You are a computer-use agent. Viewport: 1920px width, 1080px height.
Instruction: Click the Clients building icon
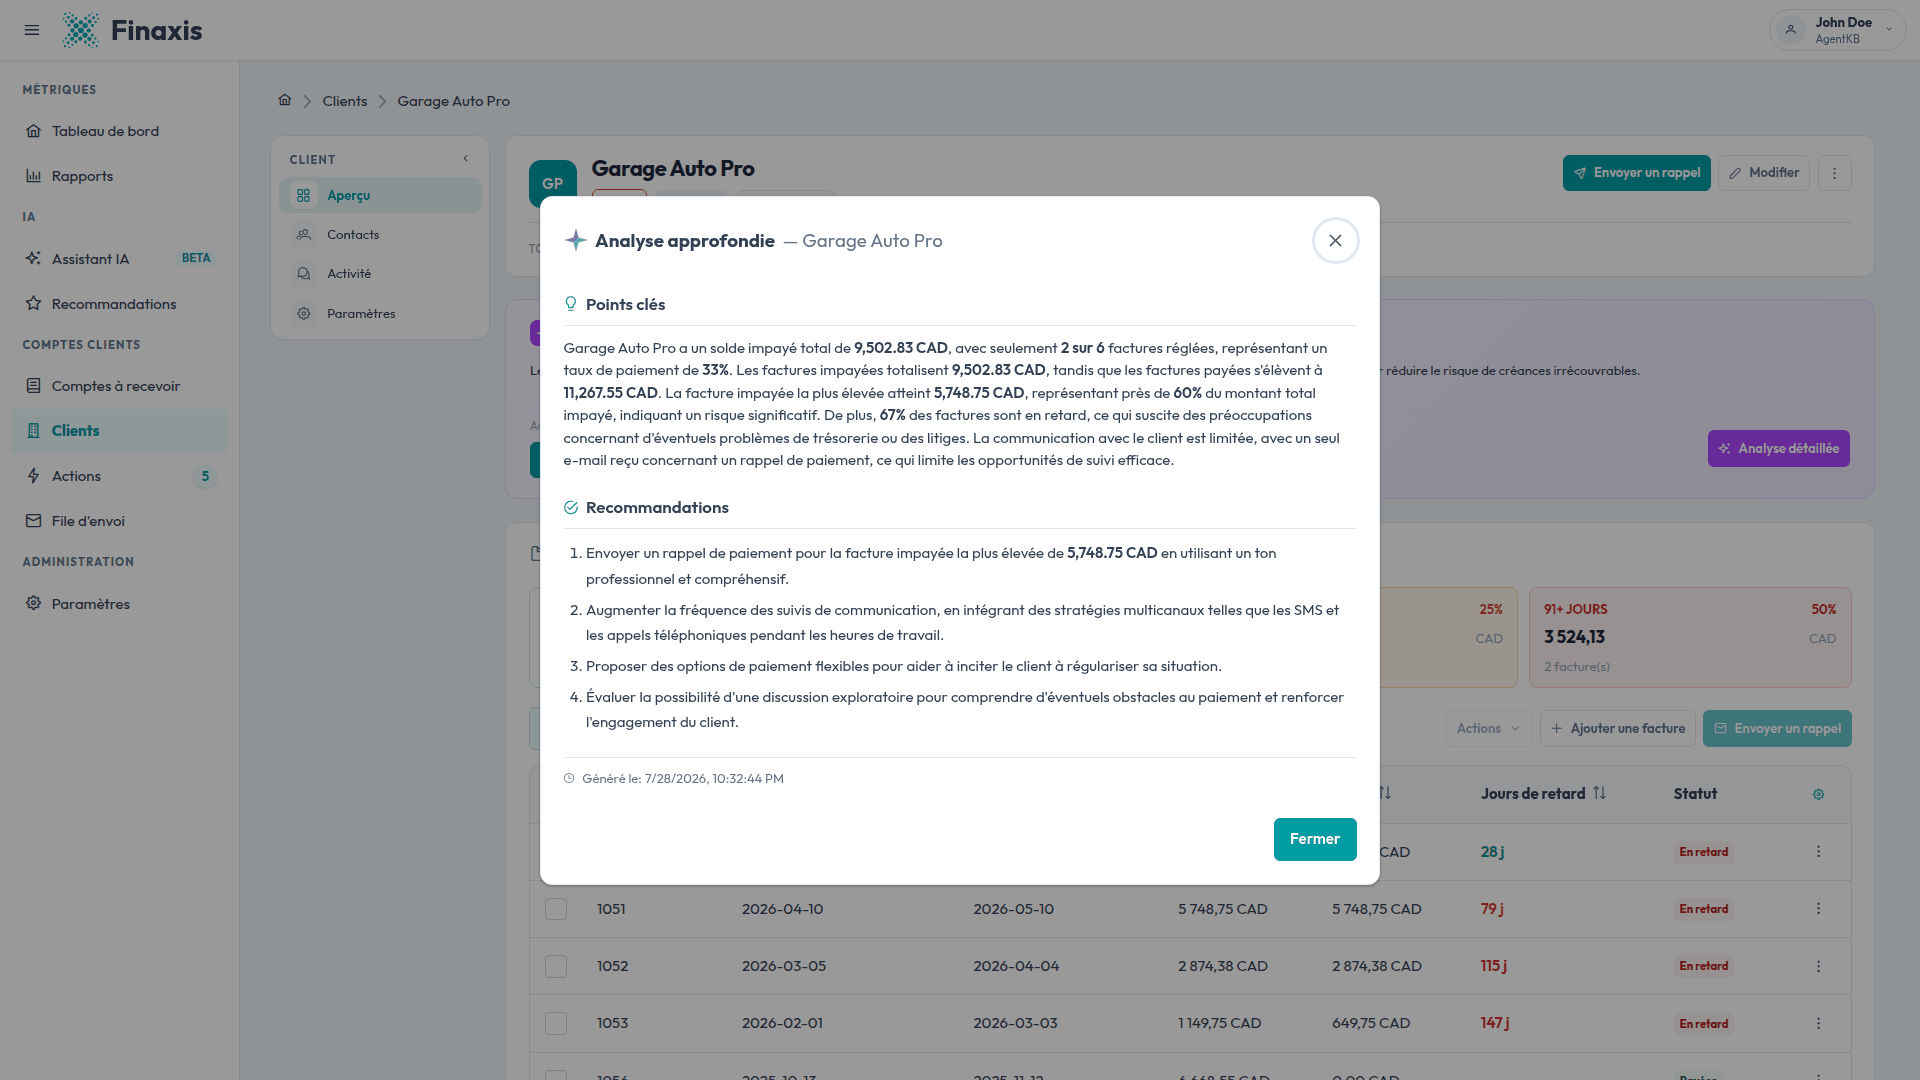pyautogui.click(x=33, y=431)
